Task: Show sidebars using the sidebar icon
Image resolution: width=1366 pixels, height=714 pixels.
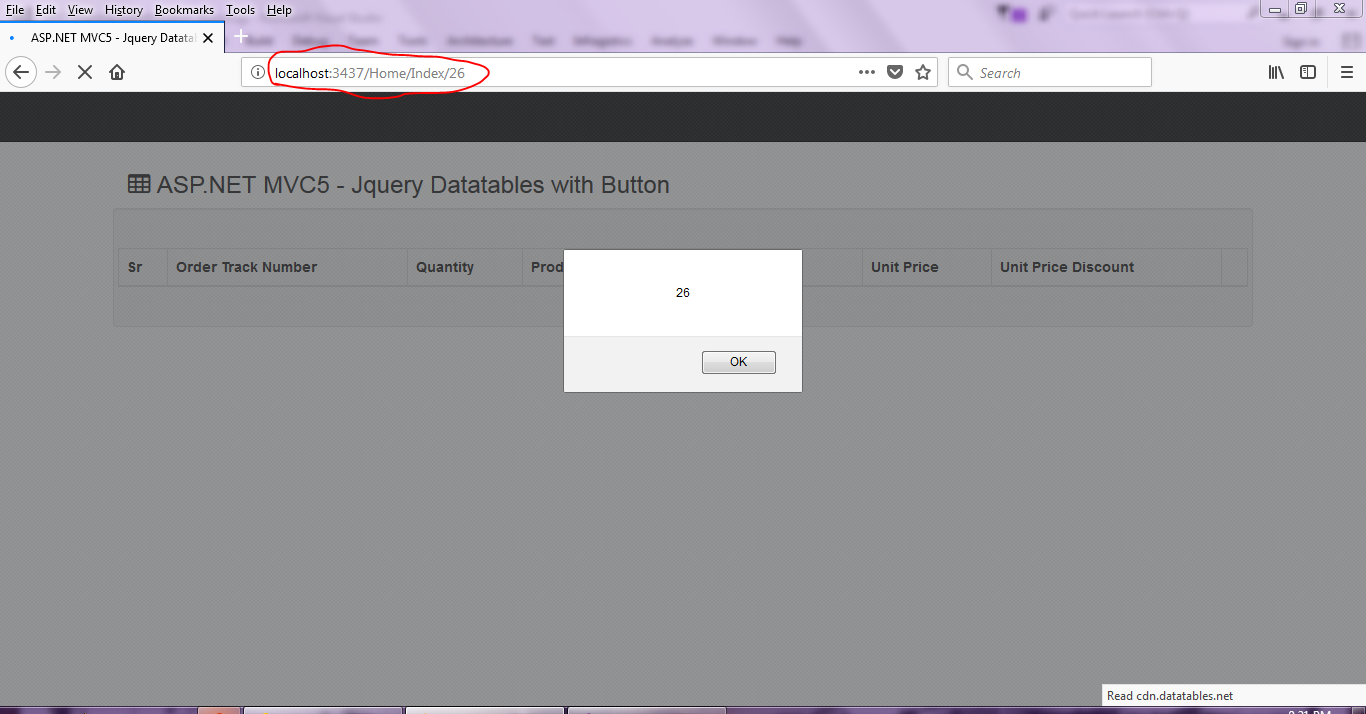Action: coord(1308,72)
